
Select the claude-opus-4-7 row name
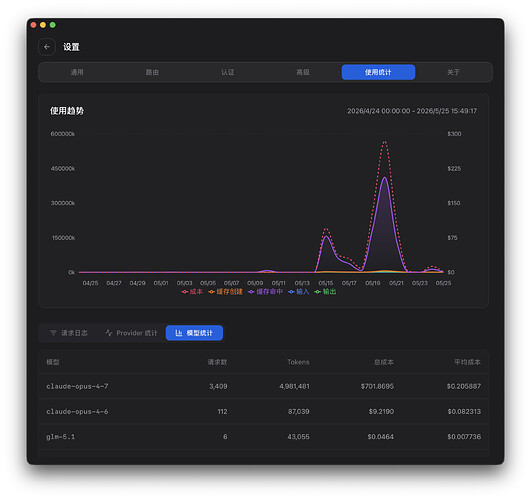pyautogui.click(x=77, y=386)
